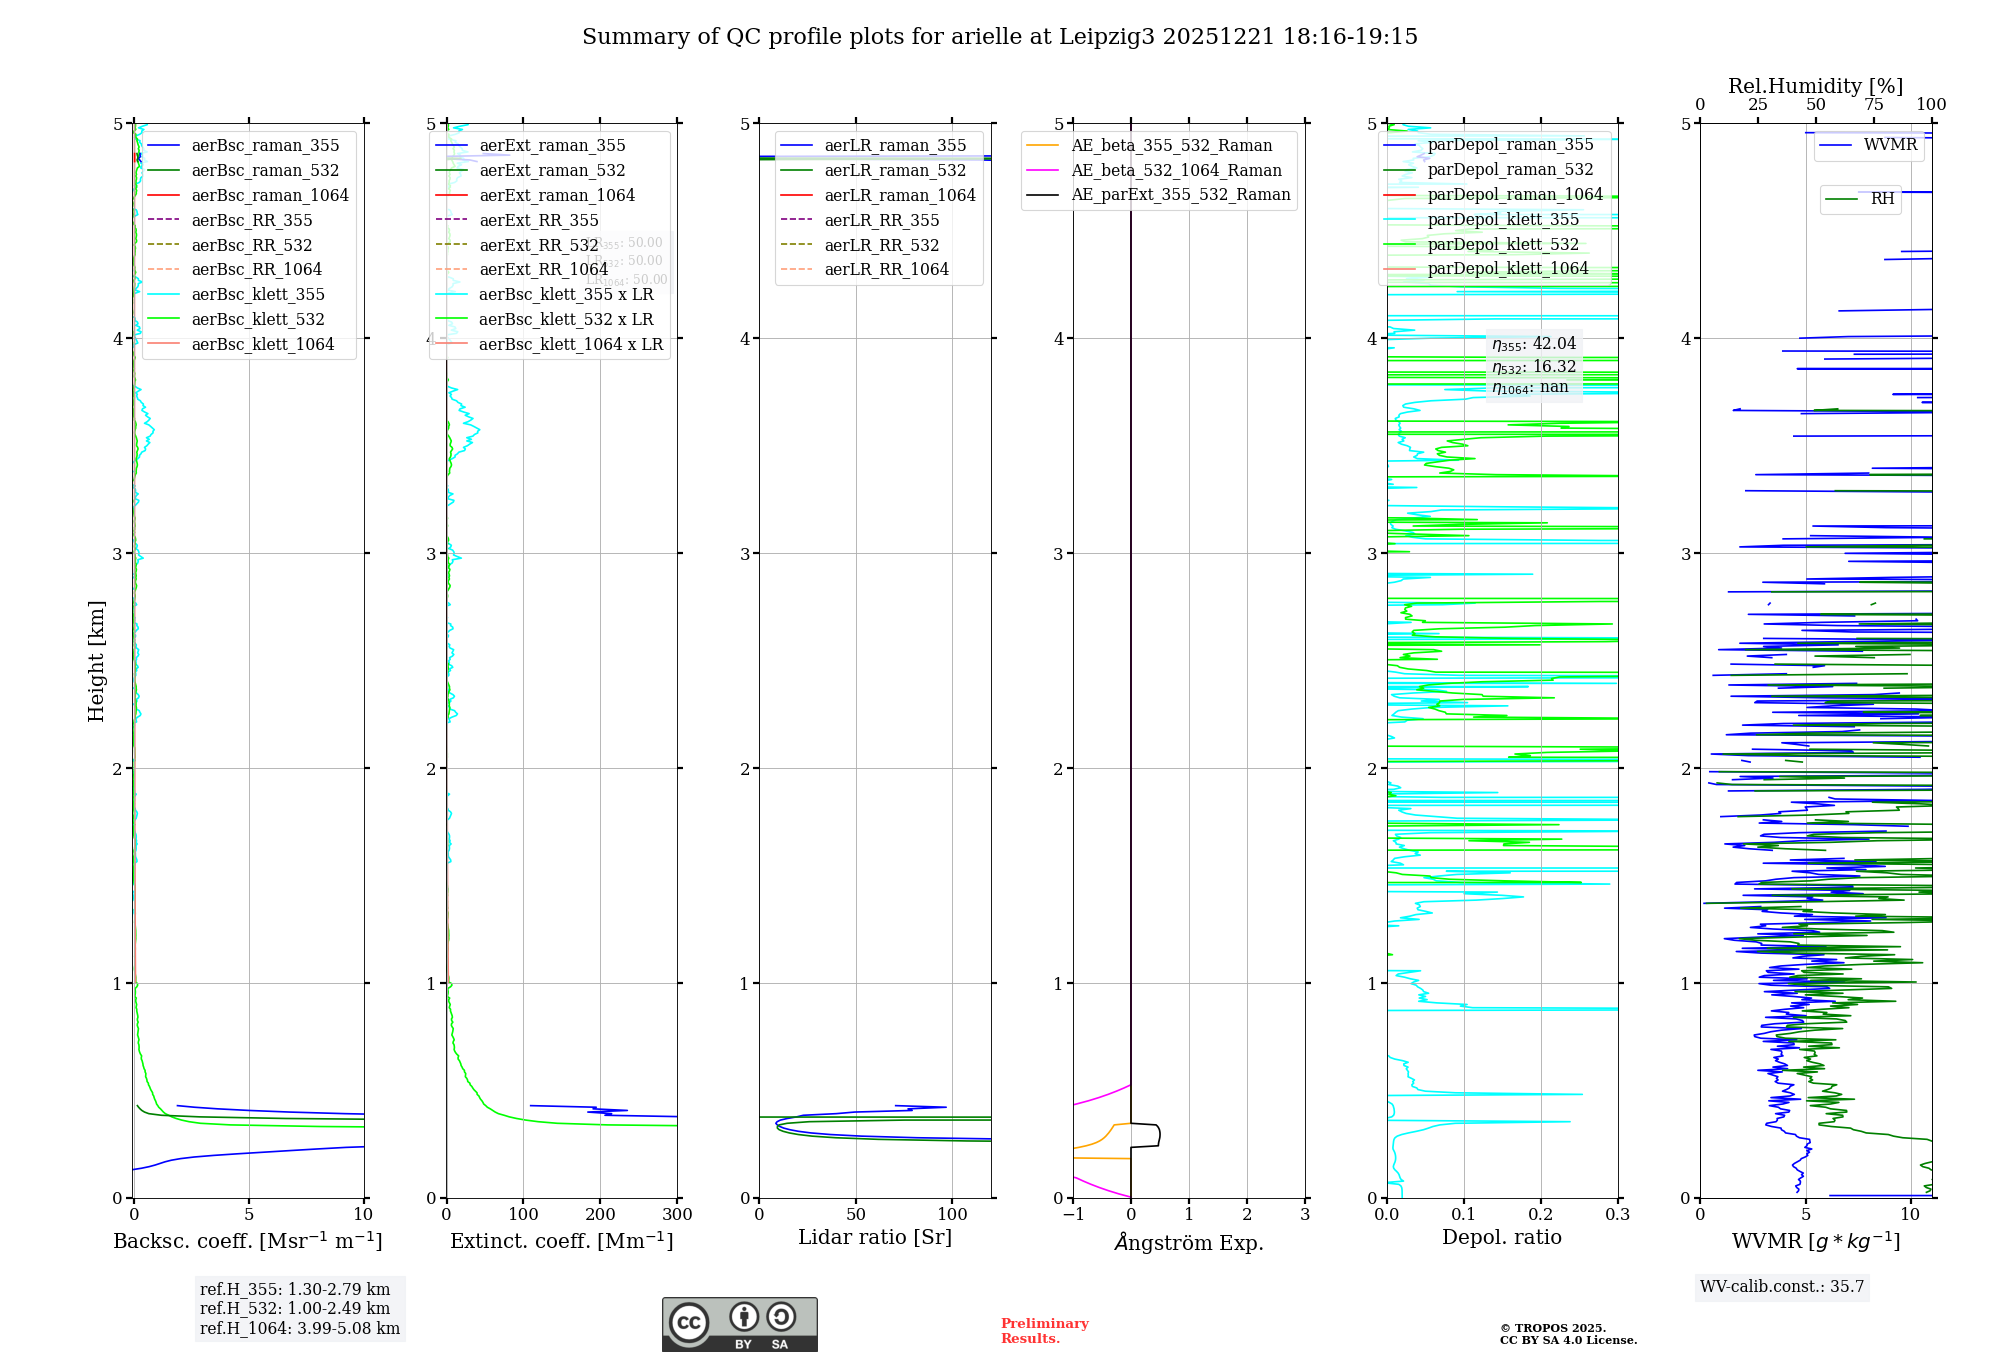Click the Height [km] y-axis label
Viewport: 2000px width, 1360px height.
click(96, 661)
